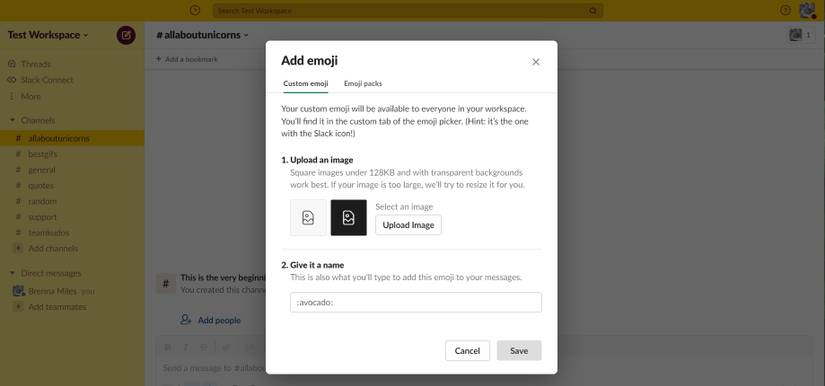Click the Upload Image button
This screenshot has width=825, height=386.
pyautogui.click(x=408, y=225)
